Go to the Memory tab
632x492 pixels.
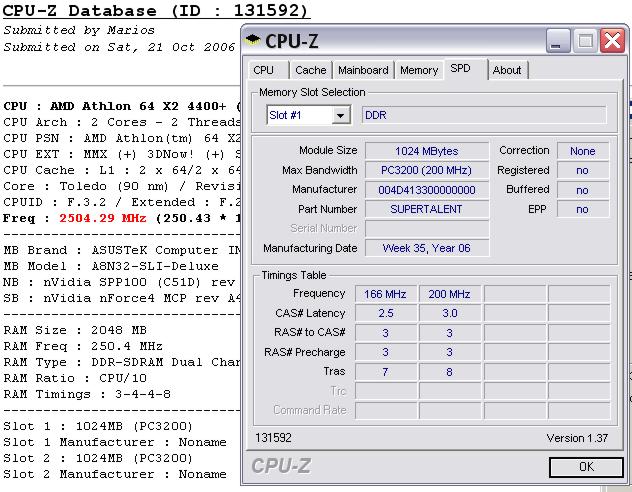pos(419,70)
